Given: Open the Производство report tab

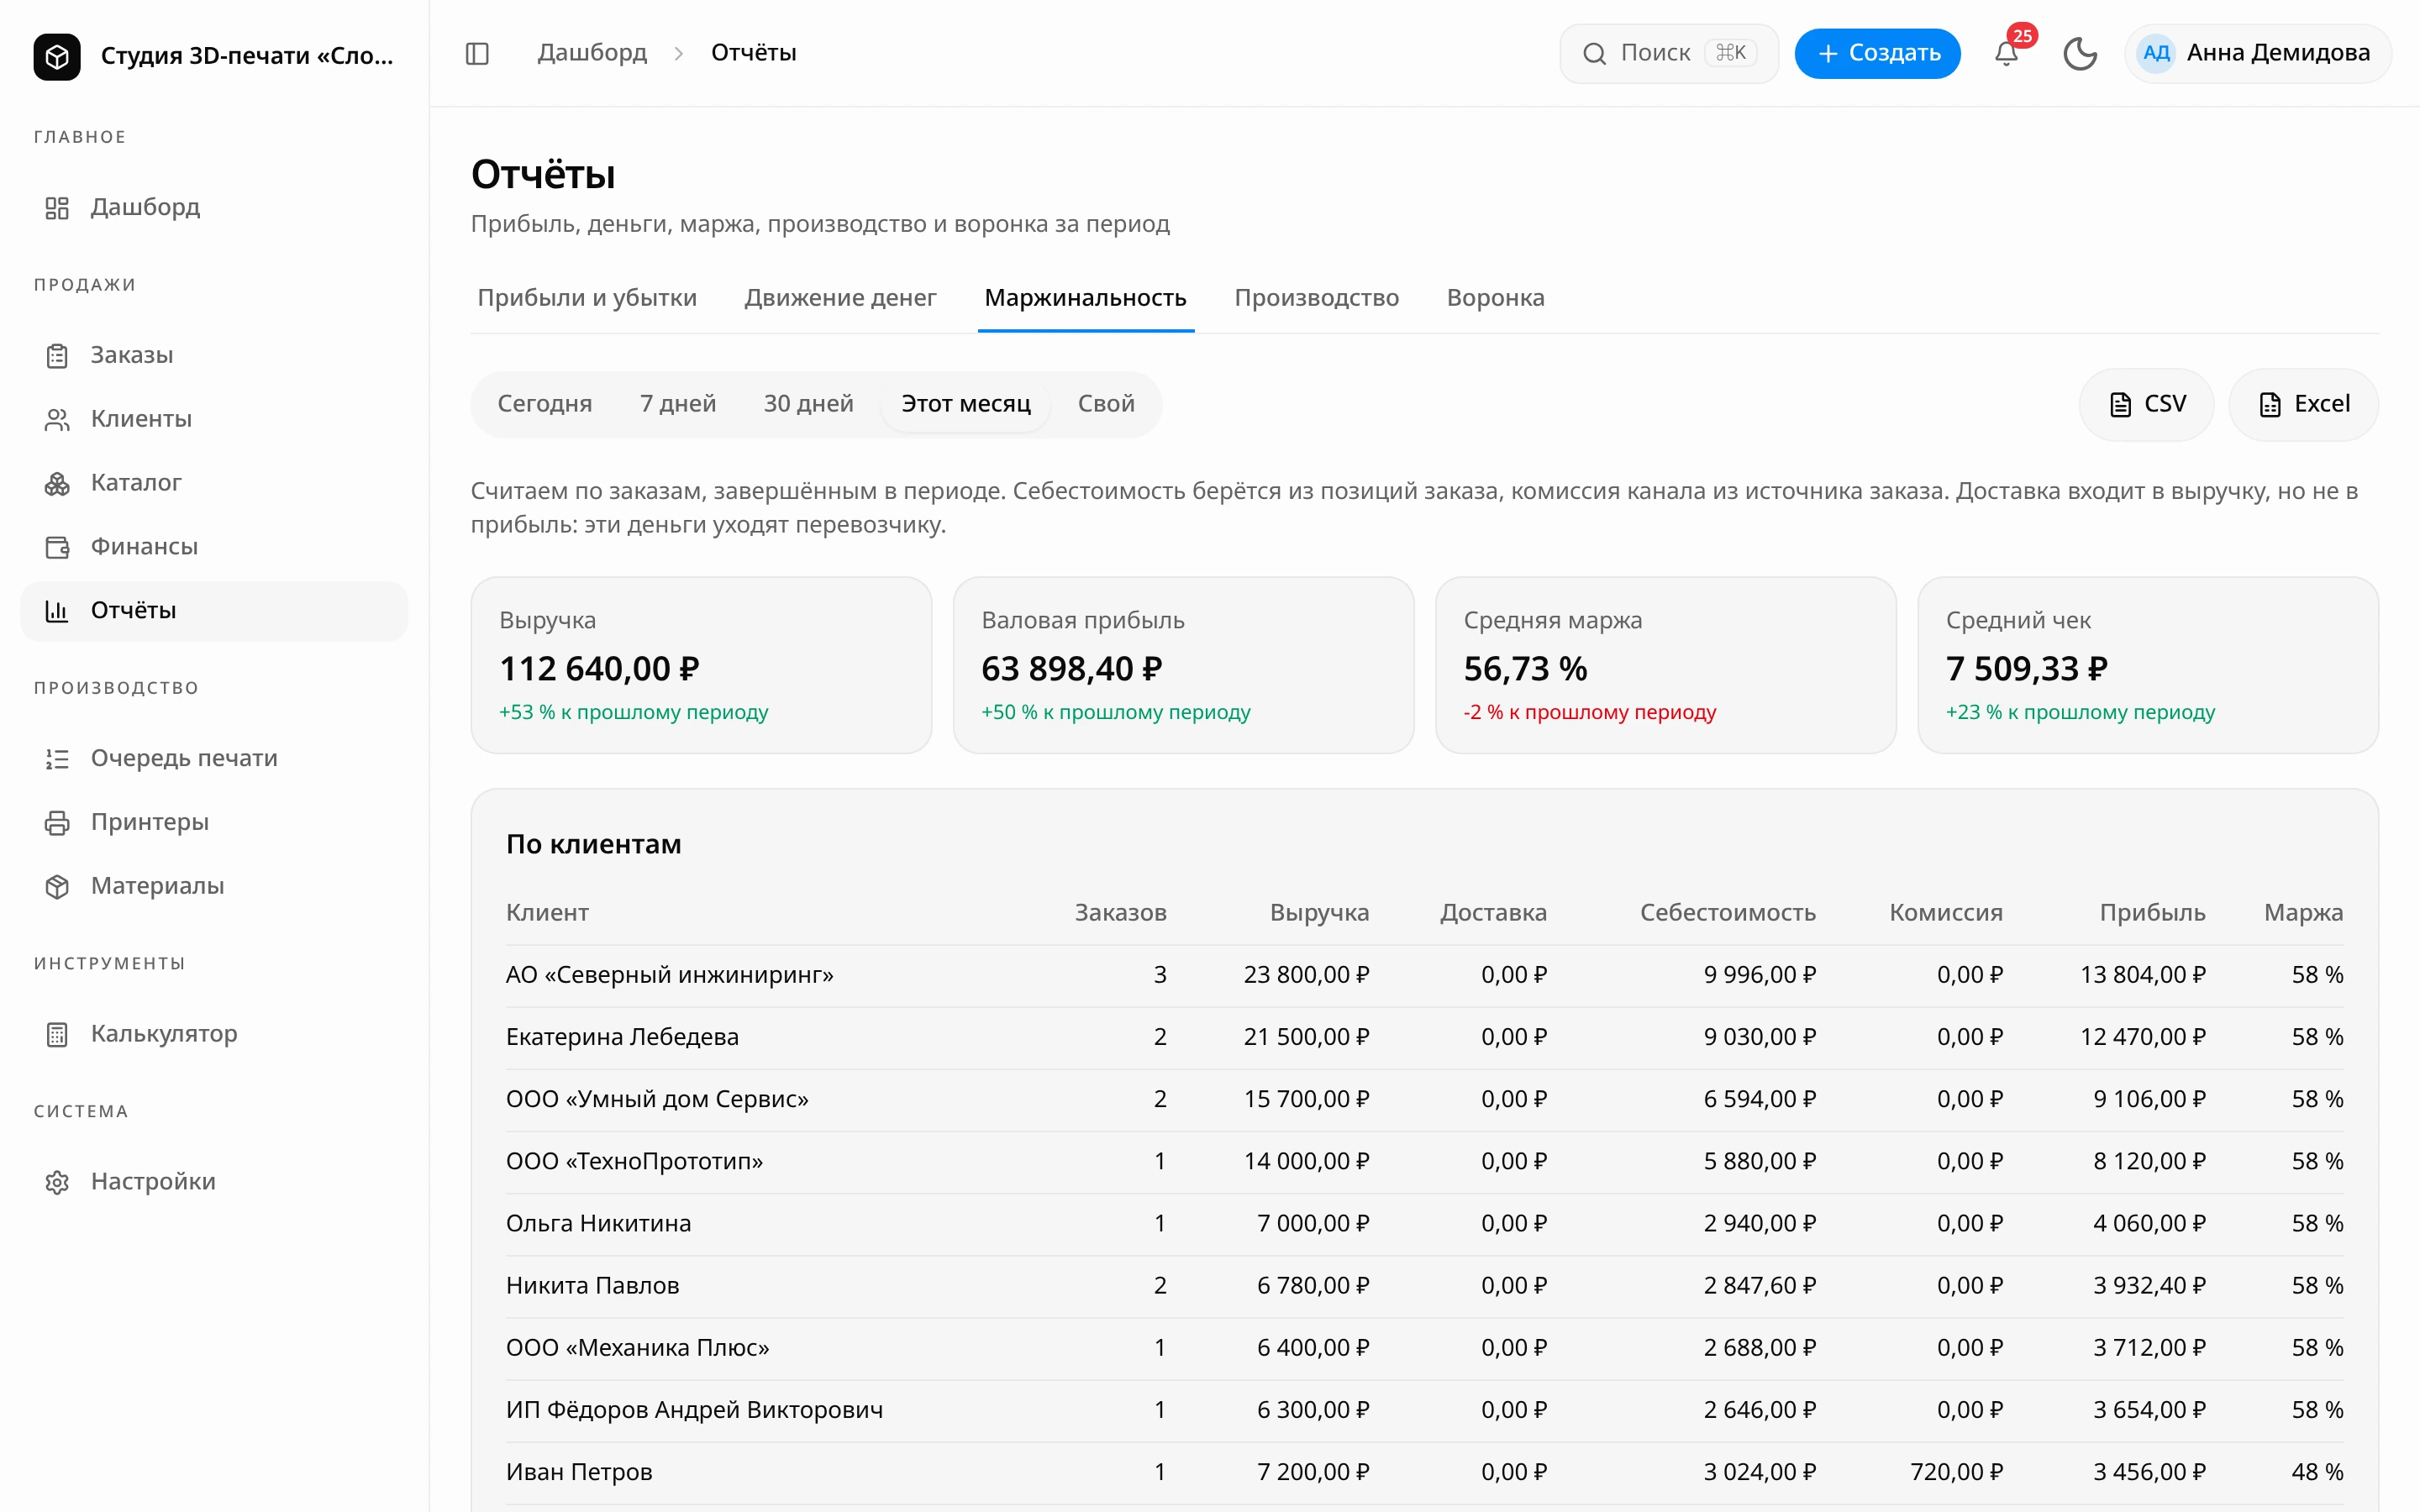Looking at the screenshot, I should (1316, 298).
